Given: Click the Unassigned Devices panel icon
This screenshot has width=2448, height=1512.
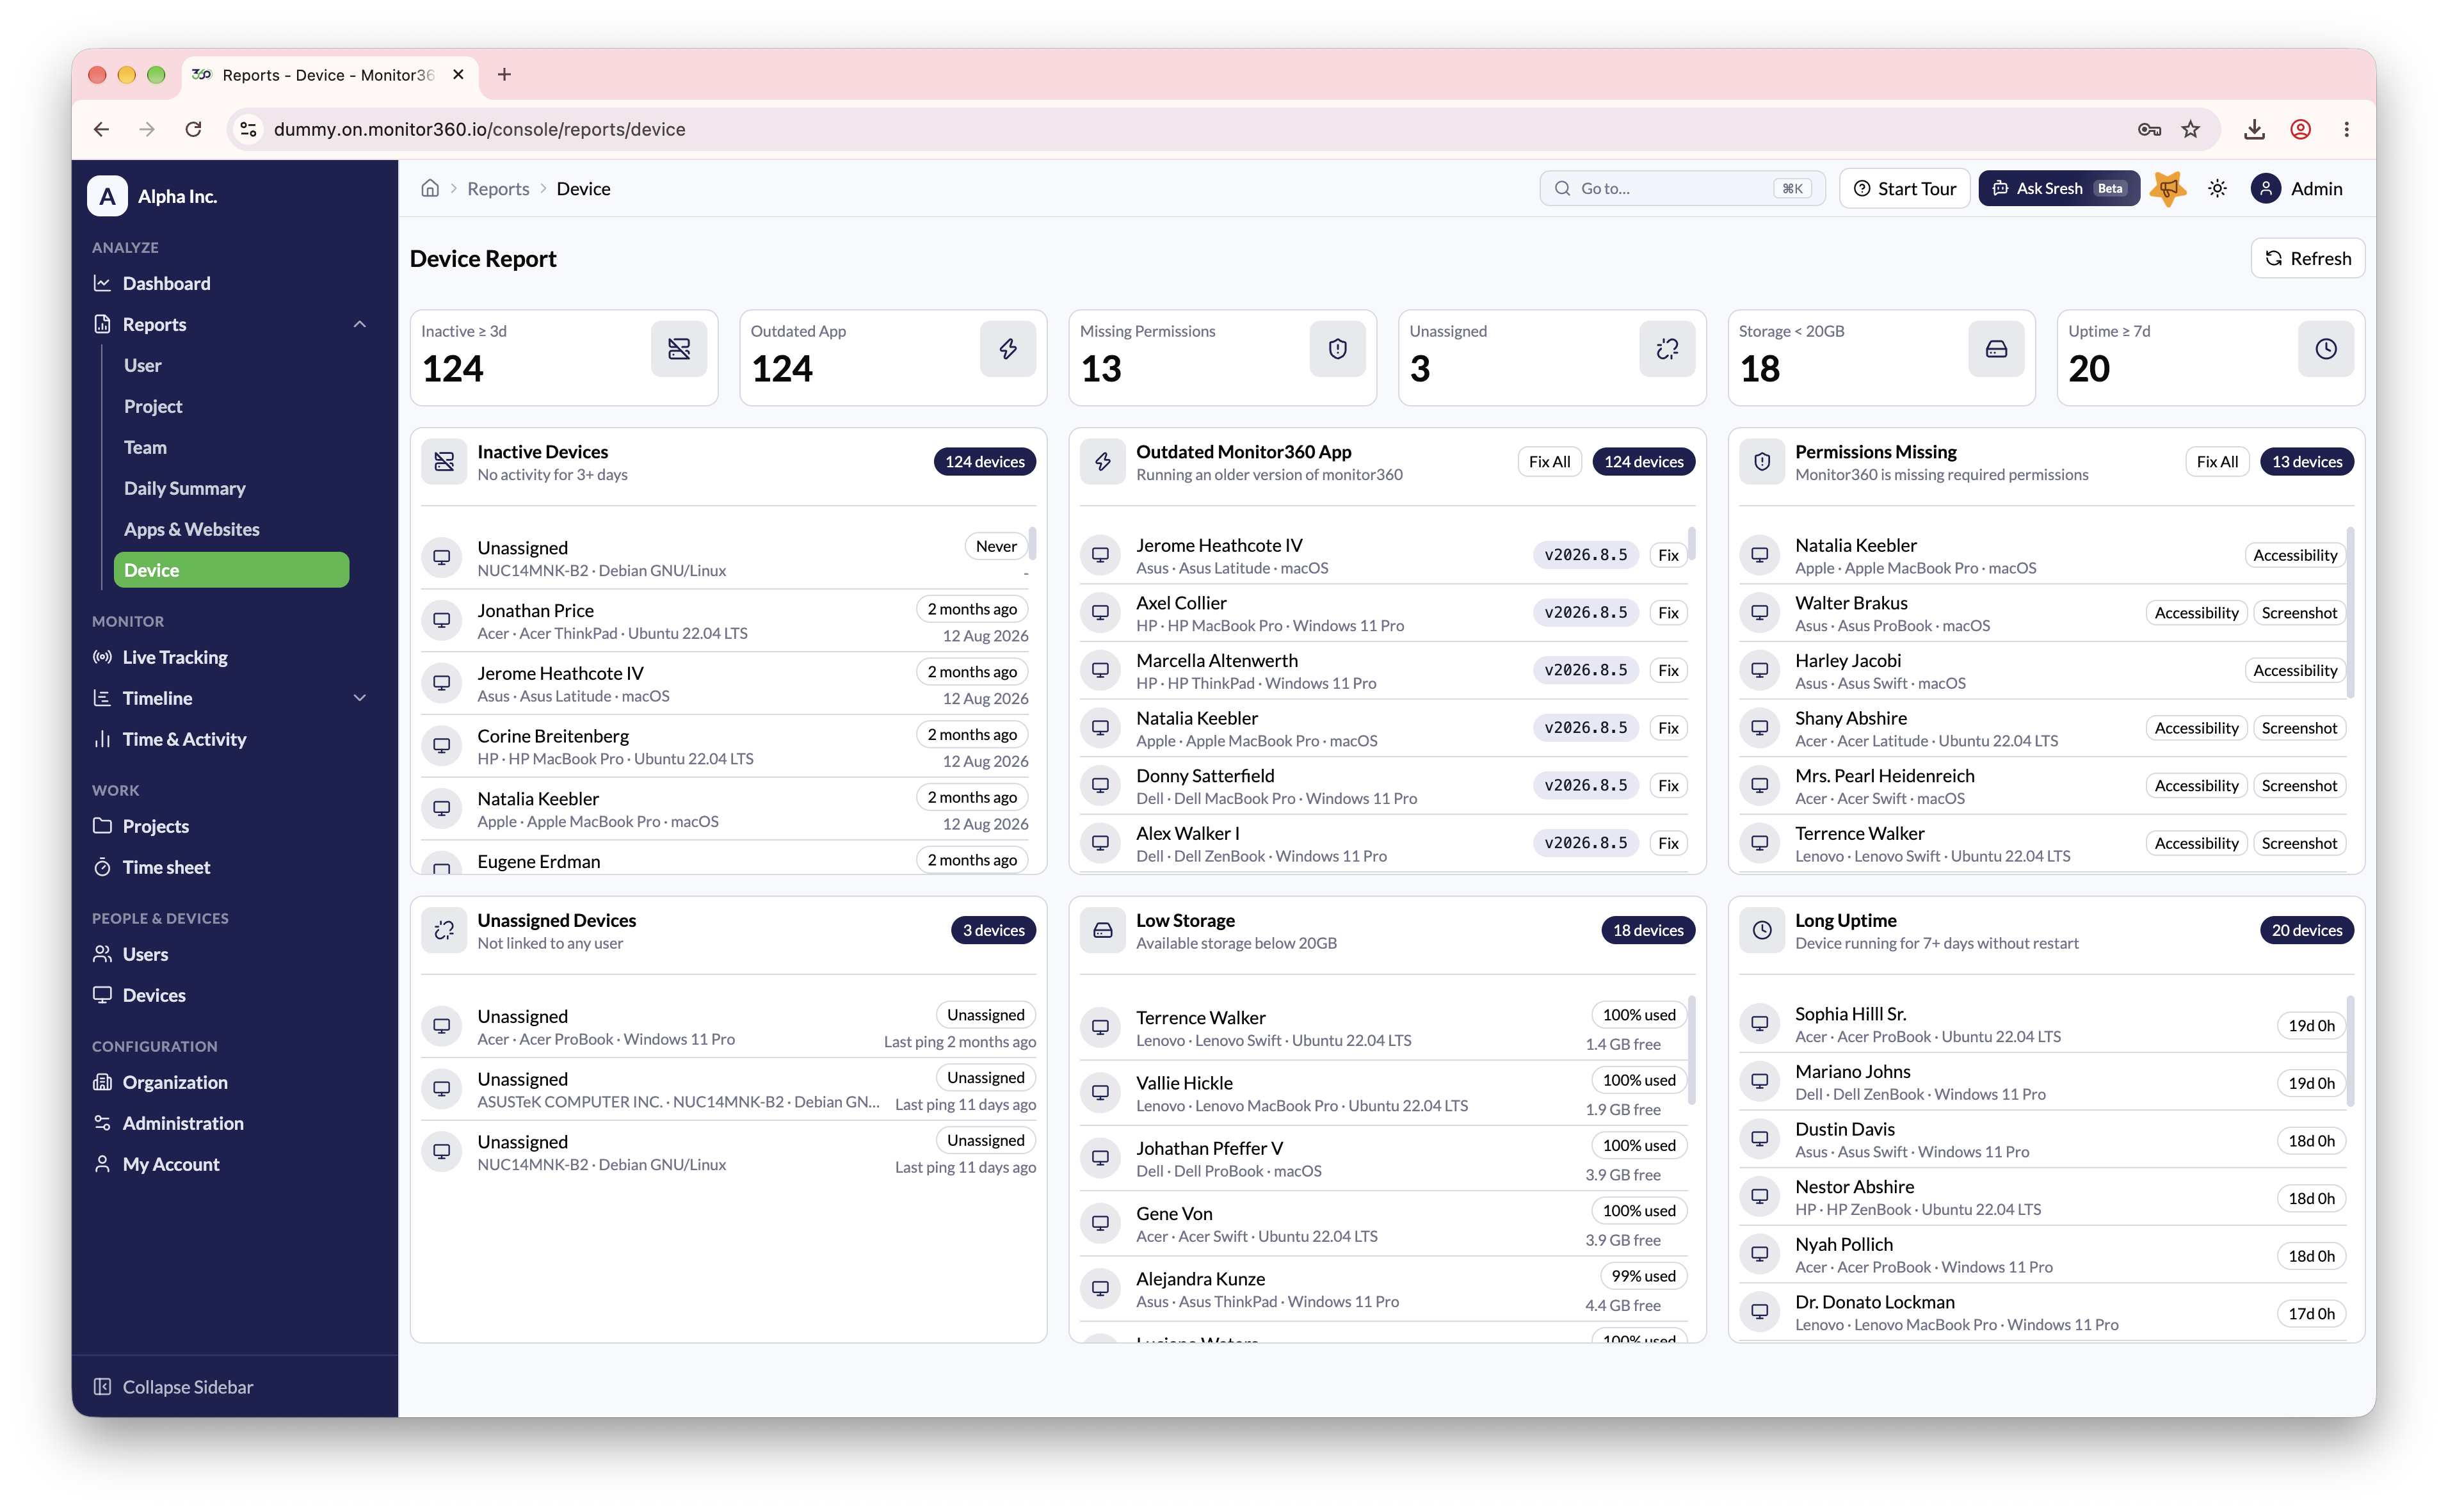Looking at the screenshot, I should 444,930.
